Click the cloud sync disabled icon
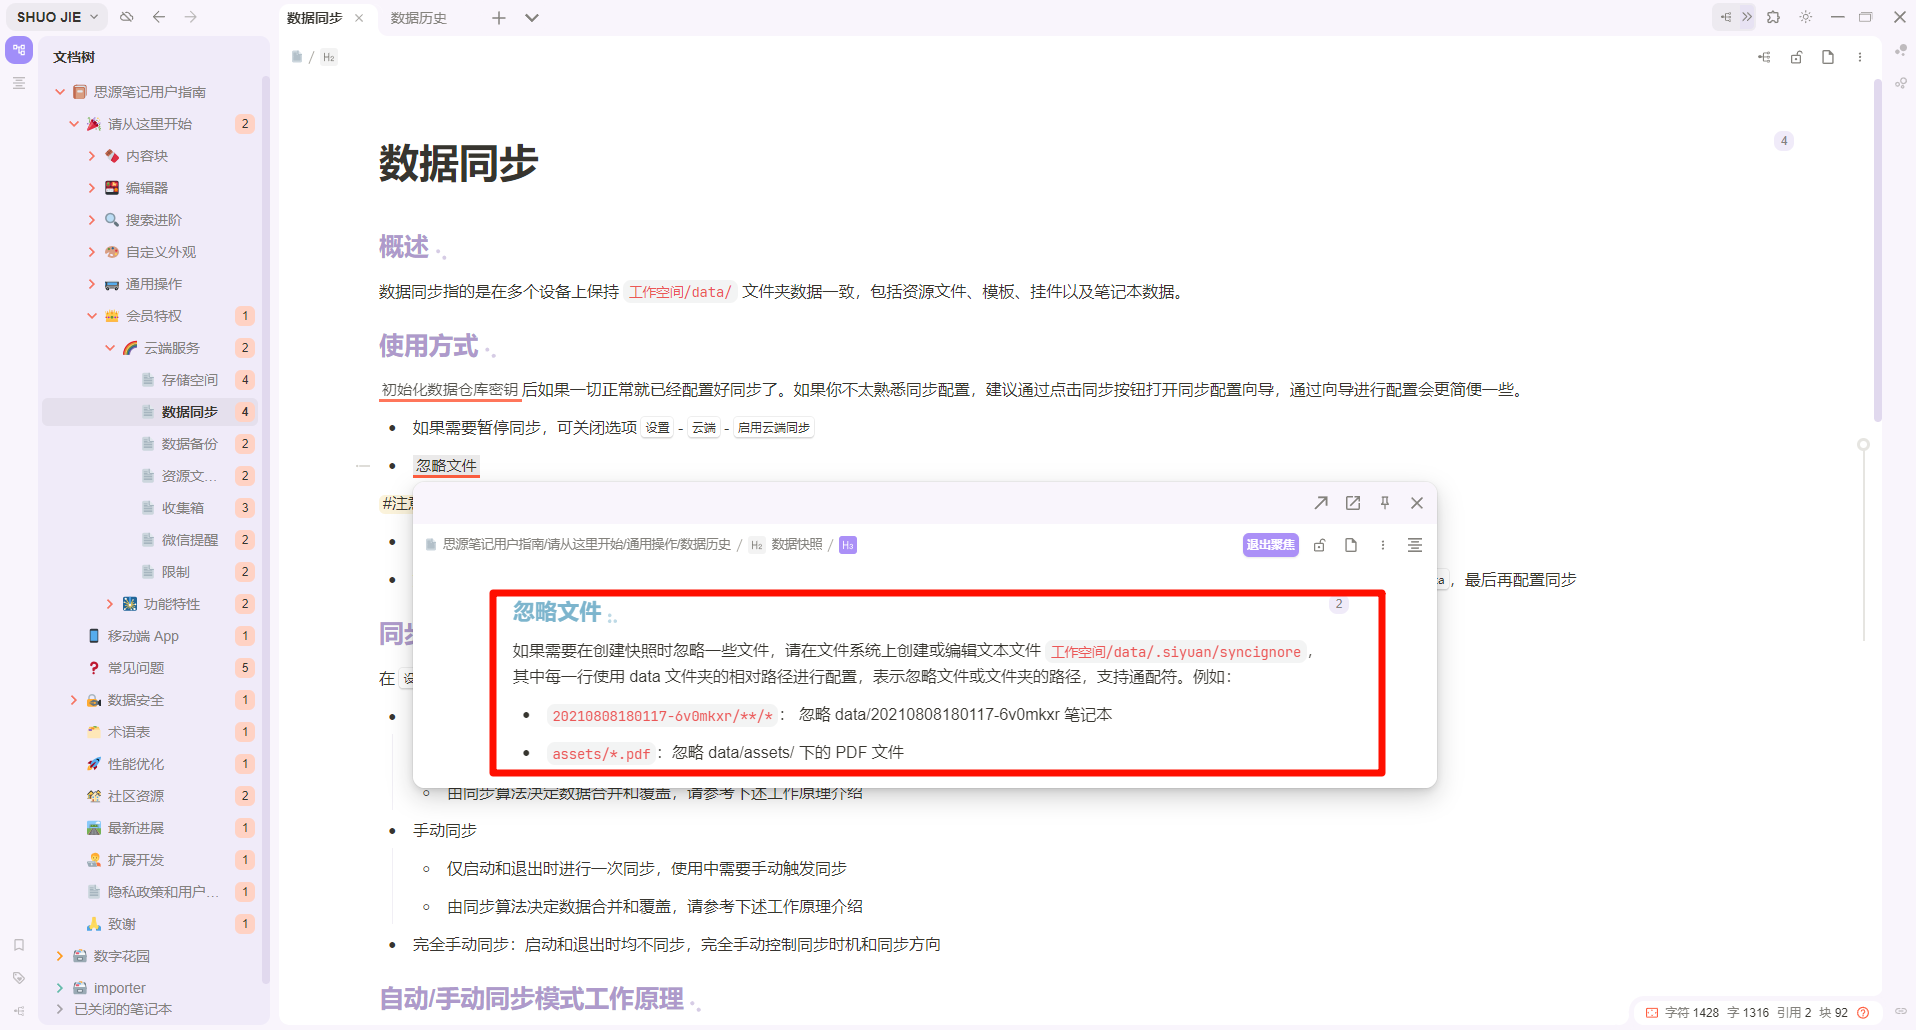Image resolution: width=1916 pixels, height=1030 pixels. coord(127,17)
